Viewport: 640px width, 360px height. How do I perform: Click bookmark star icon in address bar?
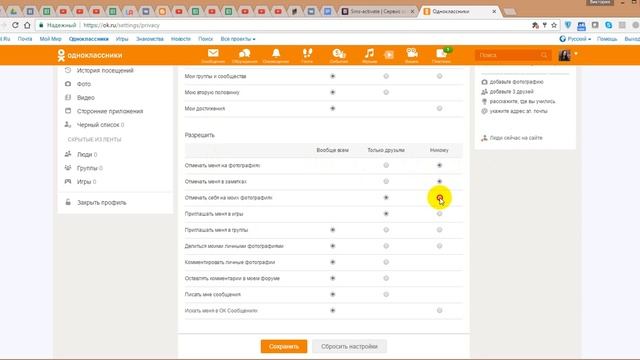click(554, 25)
